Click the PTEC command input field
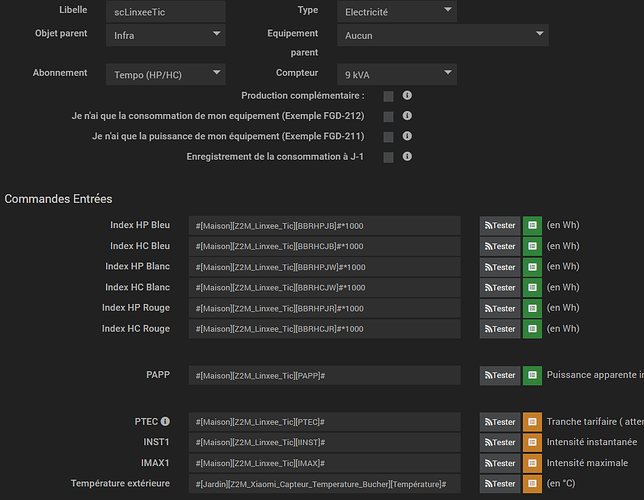Image resolution: width=644 pixels, height=500 pixels. pos(324,422)
